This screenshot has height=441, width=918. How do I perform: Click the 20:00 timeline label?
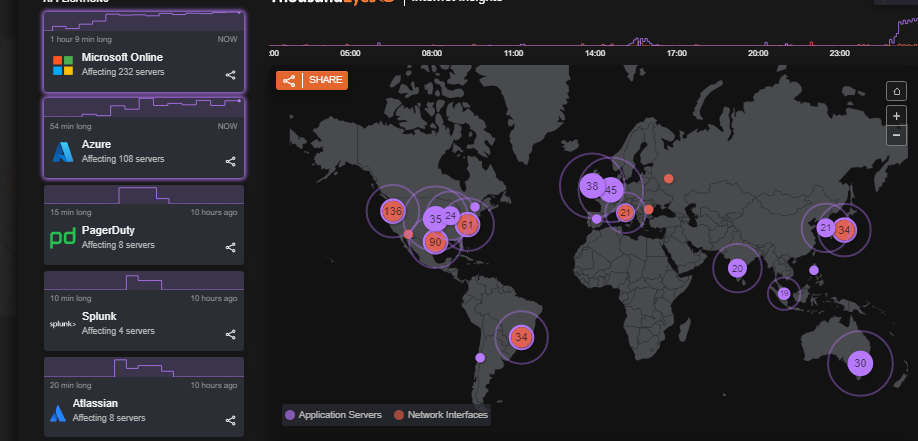758,53
